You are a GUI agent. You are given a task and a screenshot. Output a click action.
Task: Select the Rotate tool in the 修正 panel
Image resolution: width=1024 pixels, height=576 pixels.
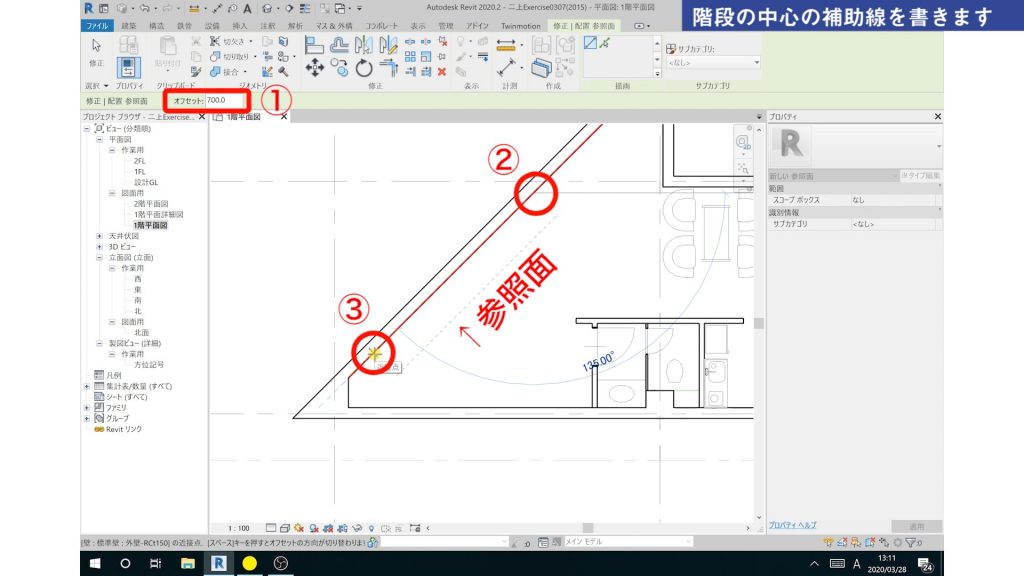point(365,67)
